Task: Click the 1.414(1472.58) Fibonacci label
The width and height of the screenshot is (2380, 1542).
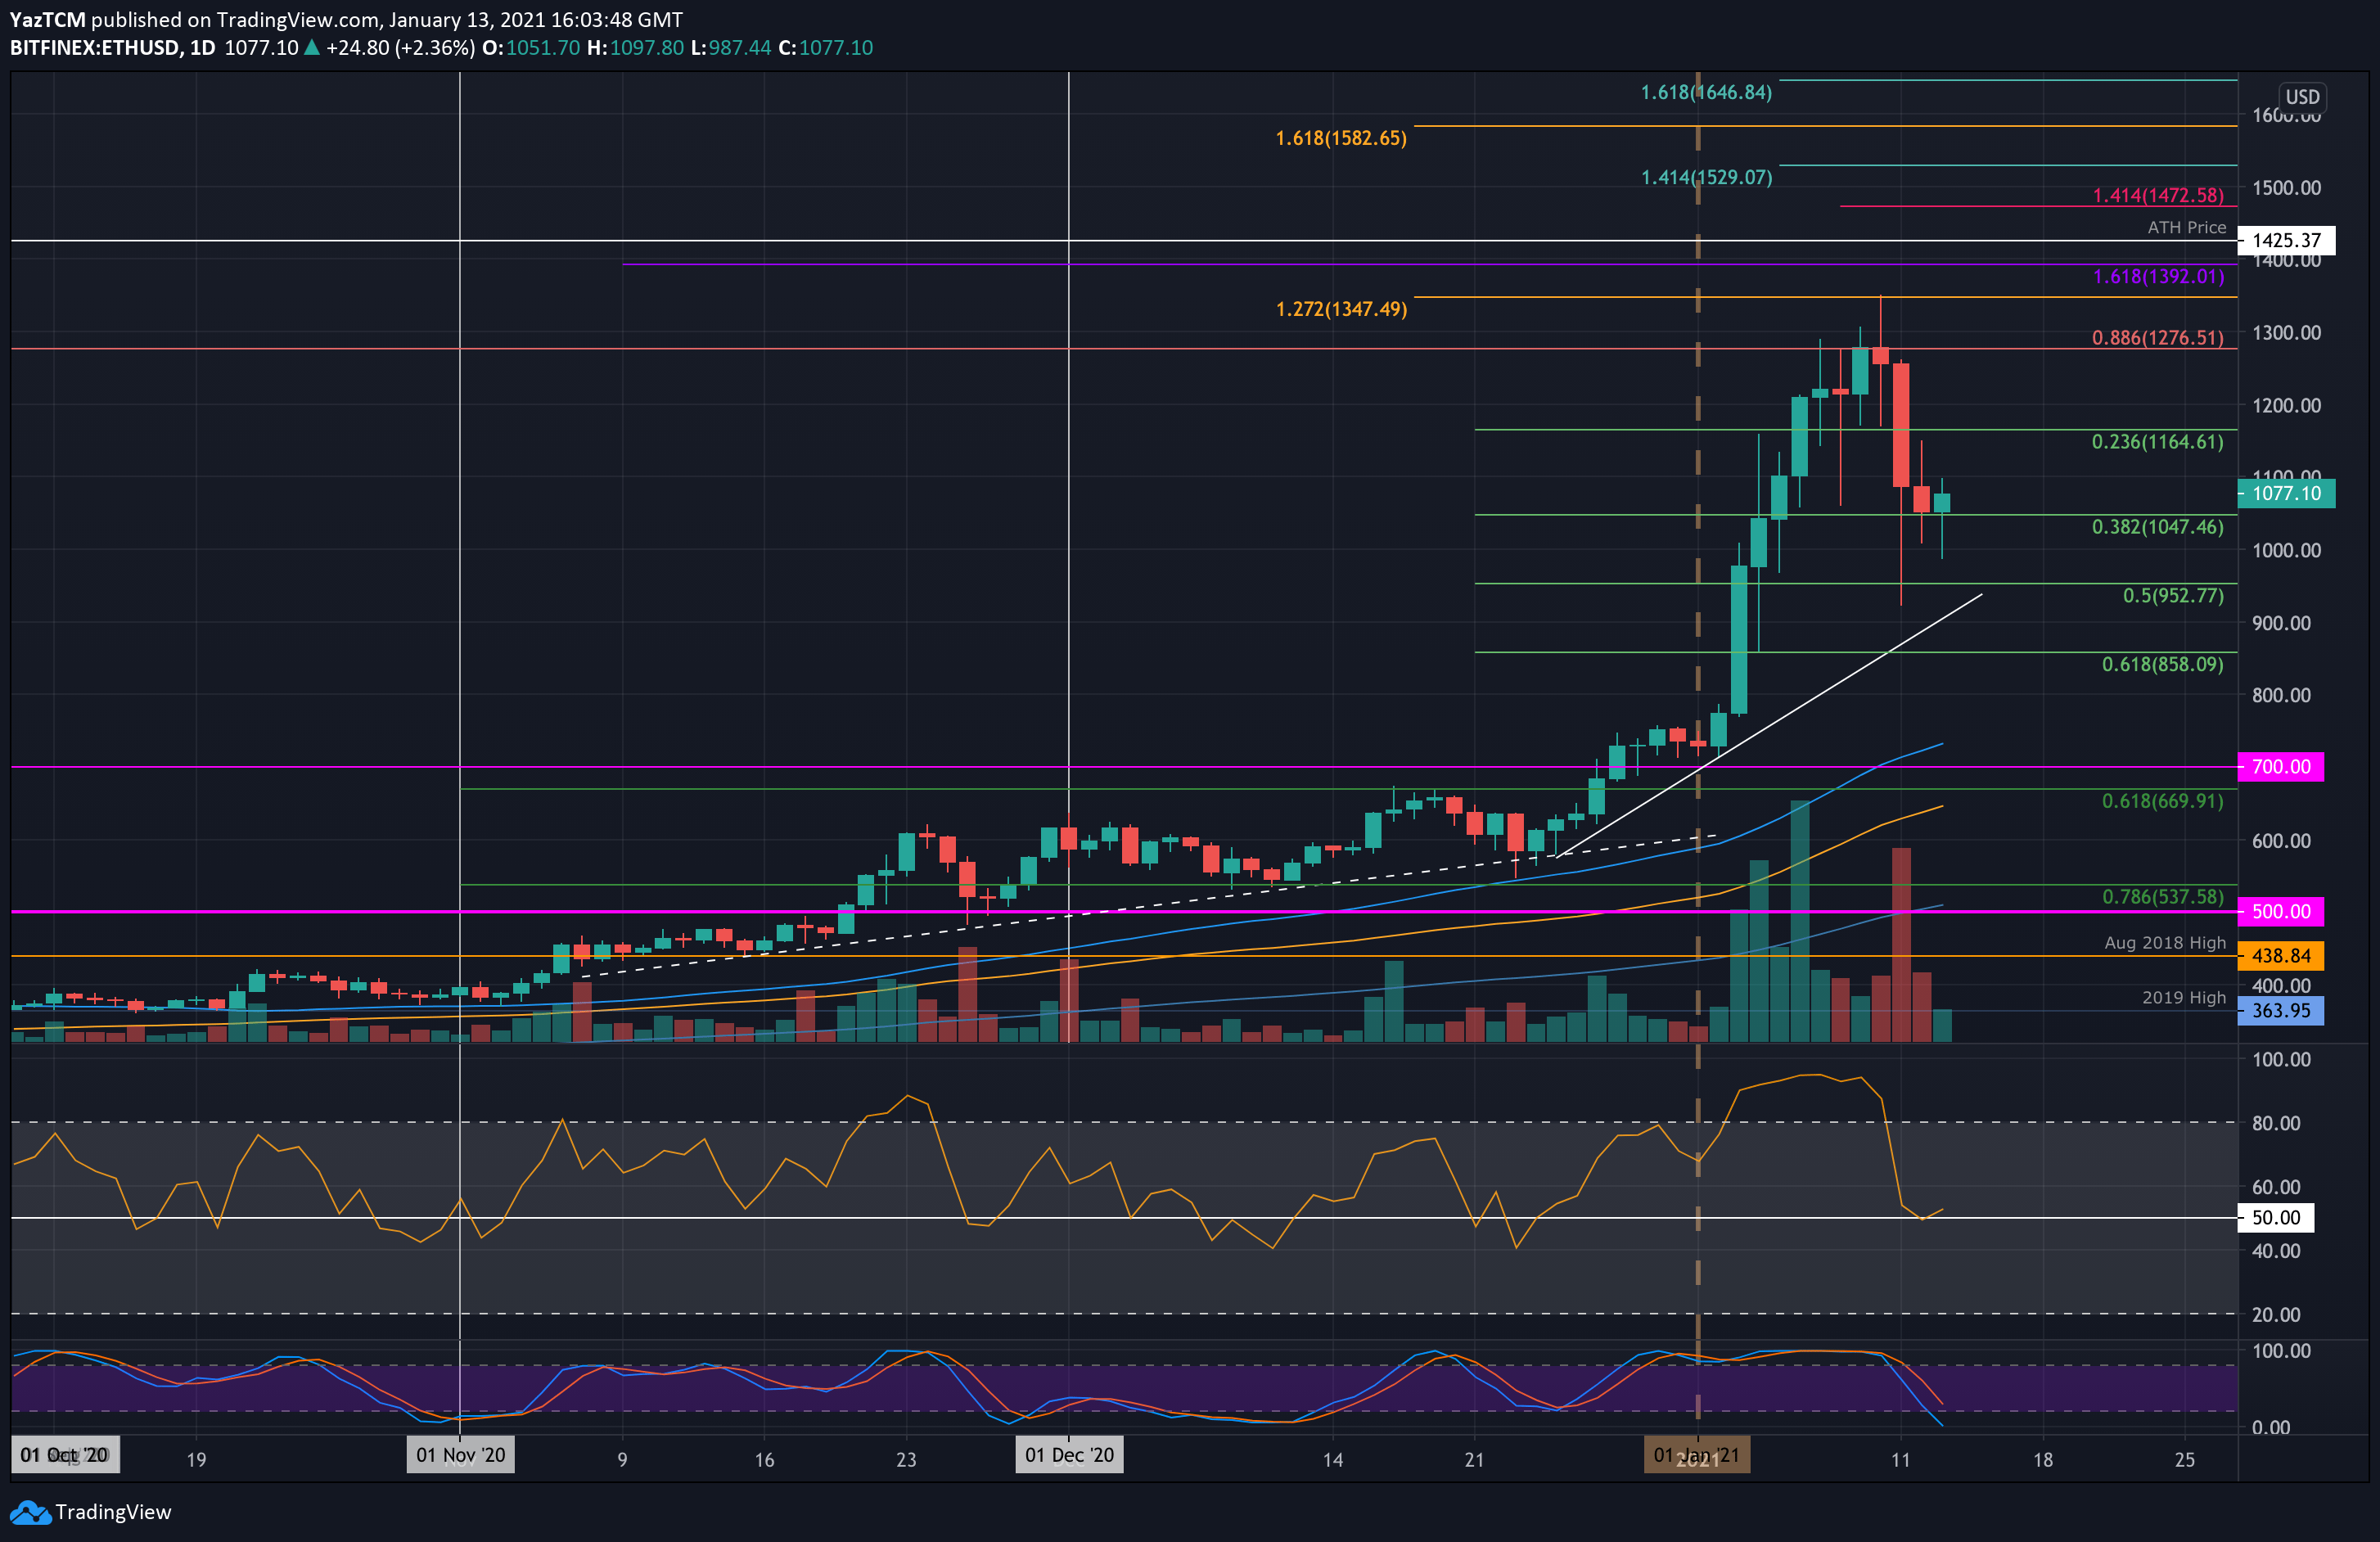Action: click(x=2158, y=195)
